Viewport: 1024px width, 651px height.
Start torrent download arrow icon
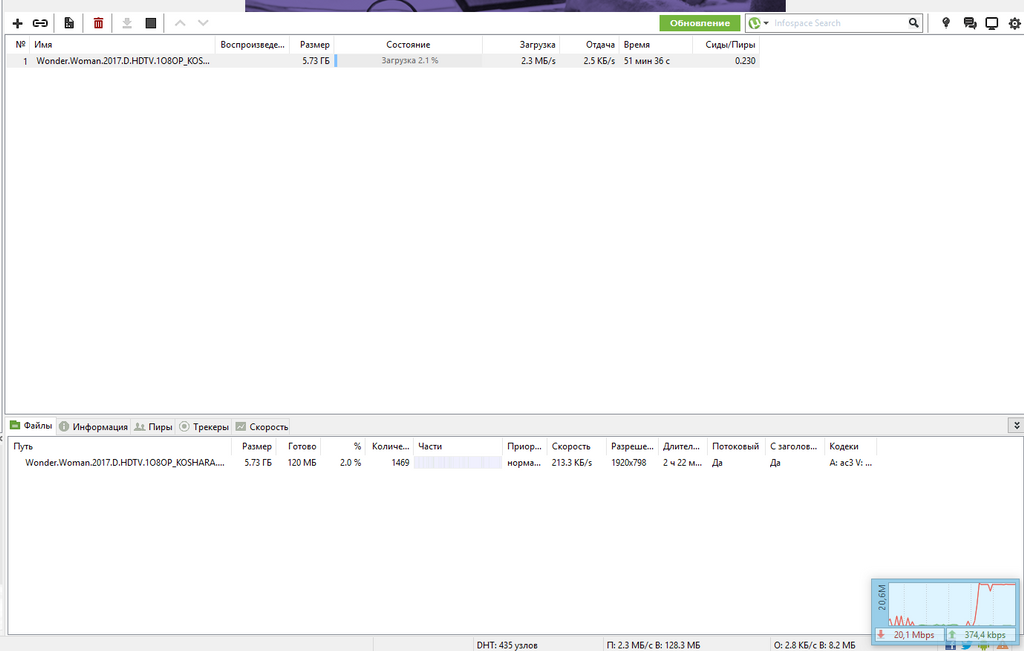[x=127, y=23]
